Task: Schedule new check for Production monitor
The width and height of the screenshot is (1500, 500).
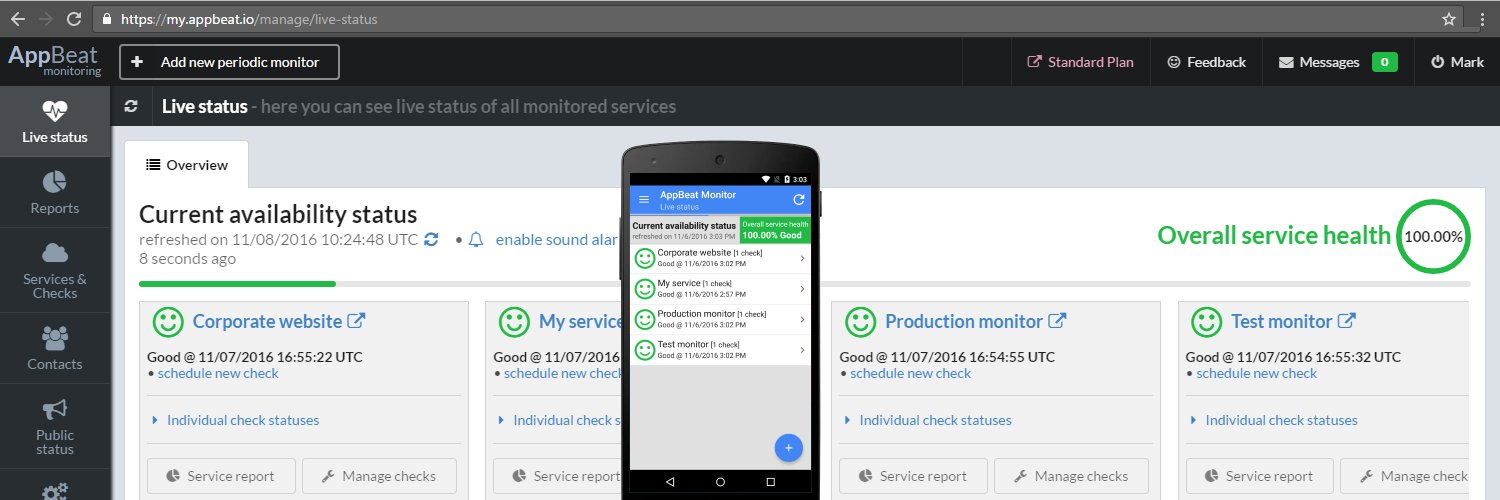Action: (910, 373)
